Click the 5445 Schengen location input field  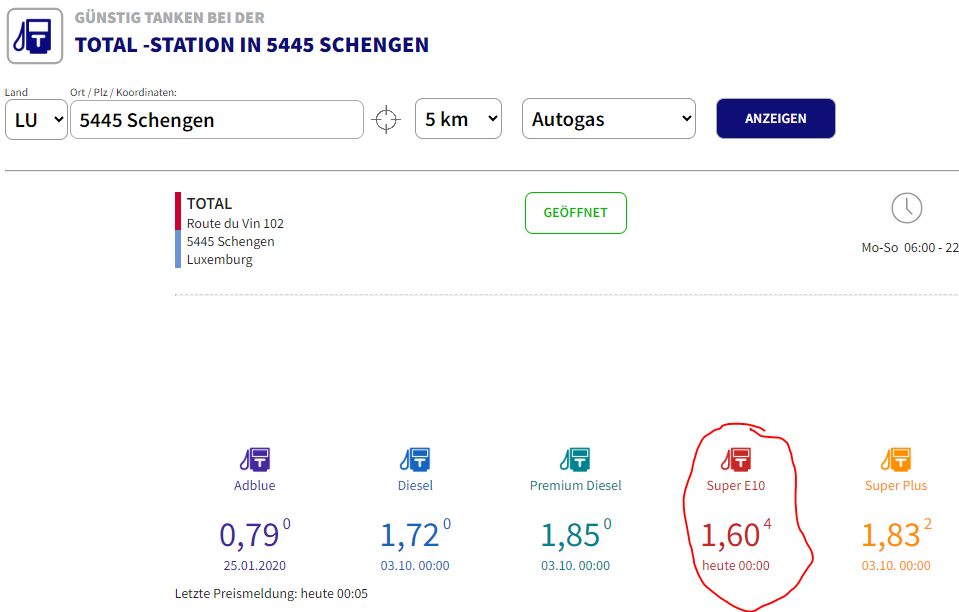[x=216, y=120]
